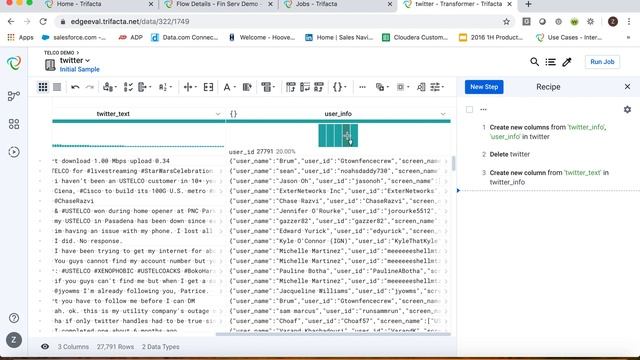Screen dimensions: 640x360
Task: Redo the recipe step
Action: tap(89, 87)
